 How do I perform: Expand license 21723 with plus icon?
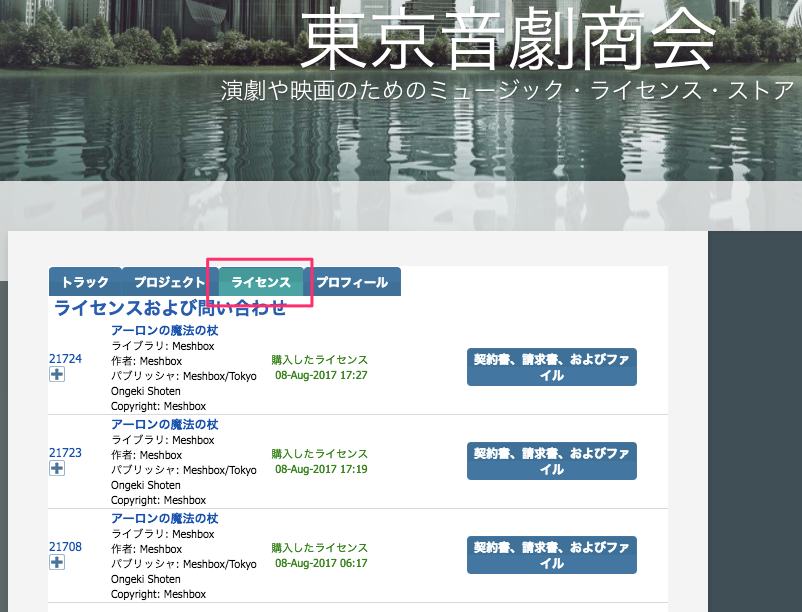tap(57, 468)
